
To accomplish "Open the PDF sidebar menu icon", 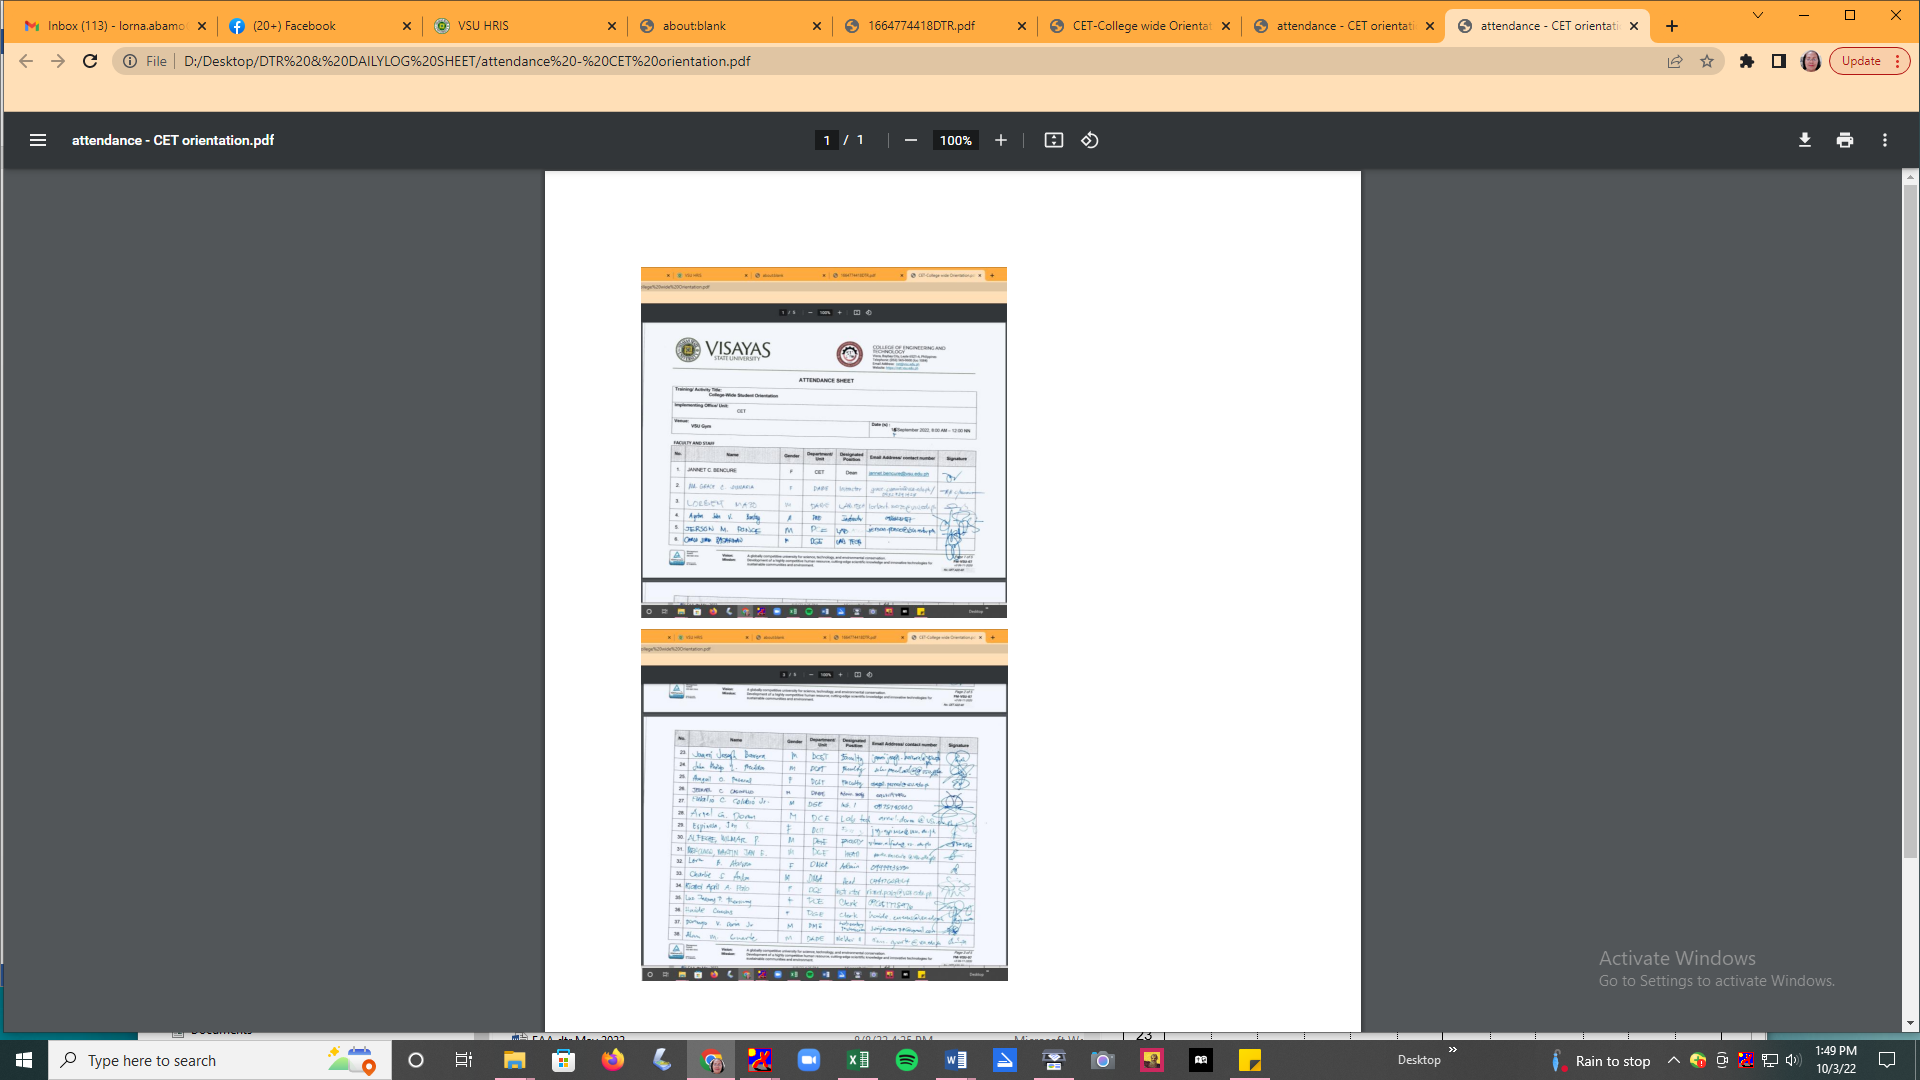I will [x=38, y=140].
